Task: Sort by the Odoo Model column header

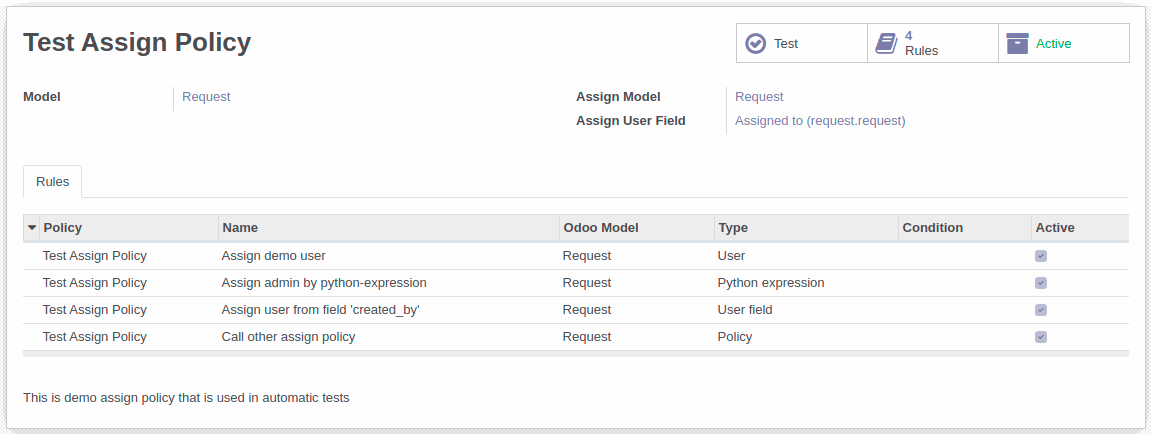Action: (x=636, y=228)
